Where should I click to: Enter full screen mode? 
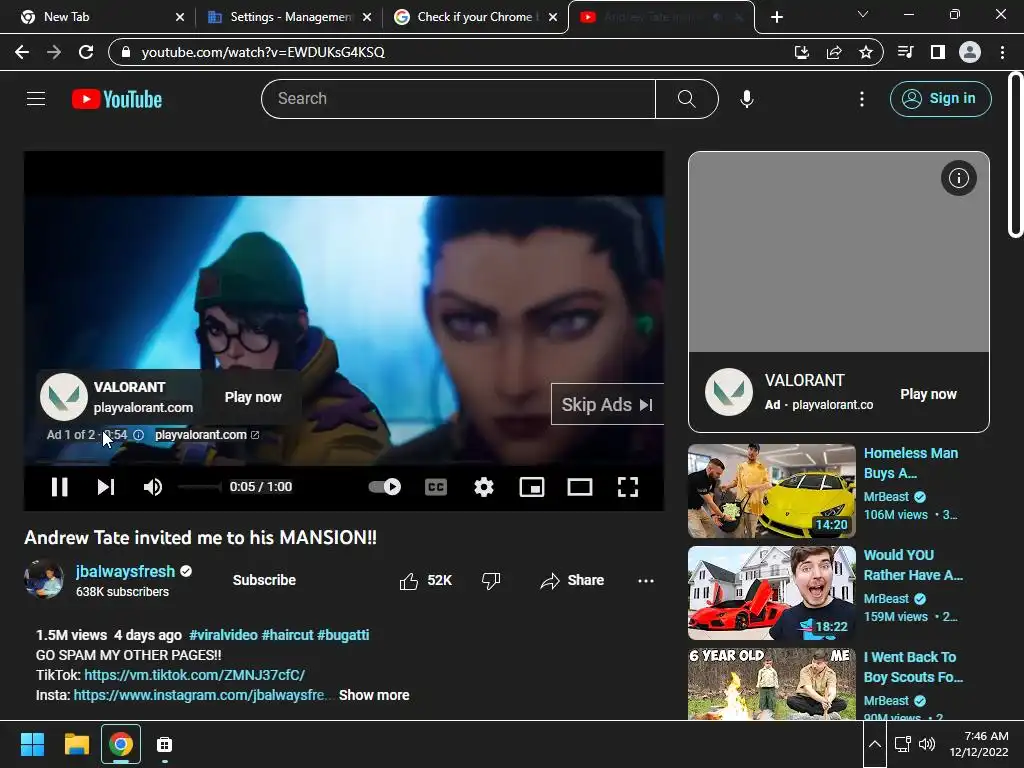tap(628, 487)
